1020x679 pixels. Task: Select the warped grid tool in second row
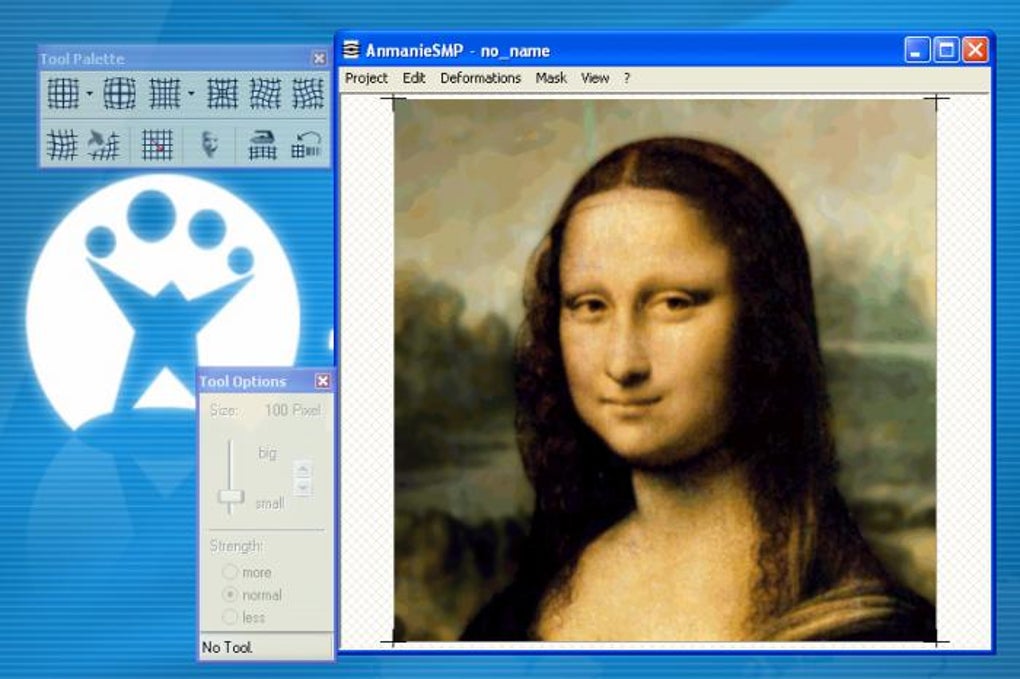tap(62, 144)
